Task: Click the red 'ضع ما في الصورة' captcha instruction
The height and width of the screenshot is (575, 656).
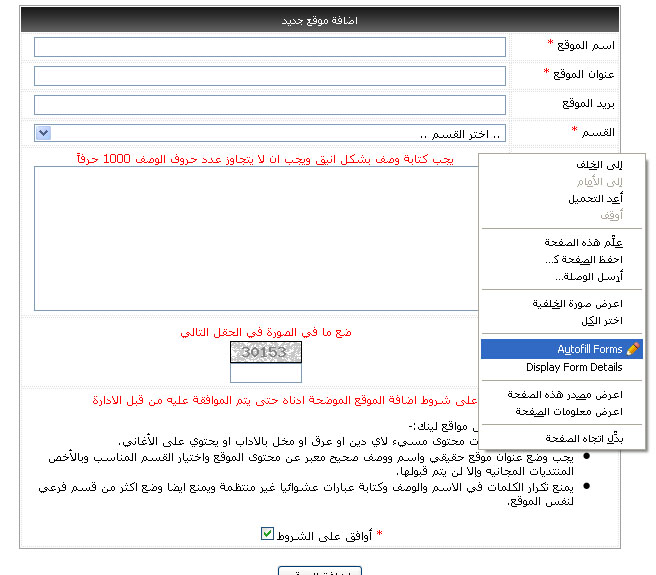Action: point(266,332)
